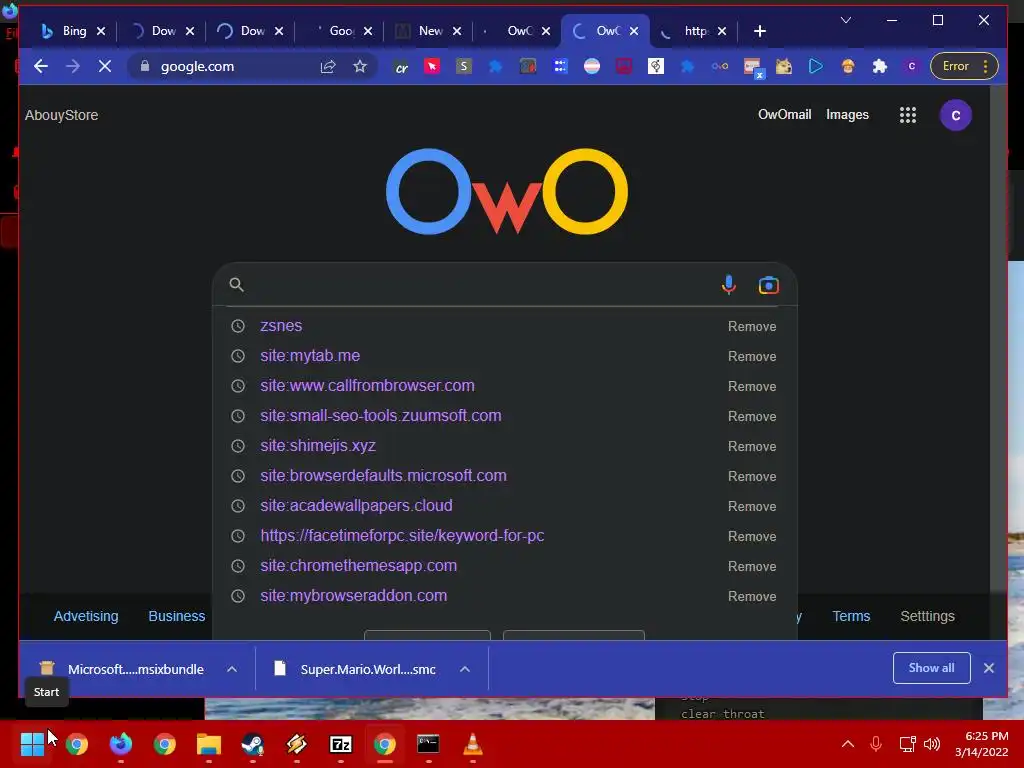The width and height of the screenshot is (1024, 768).
Task: Select the zsnes search suggestion
Action: tap(281, 325)
